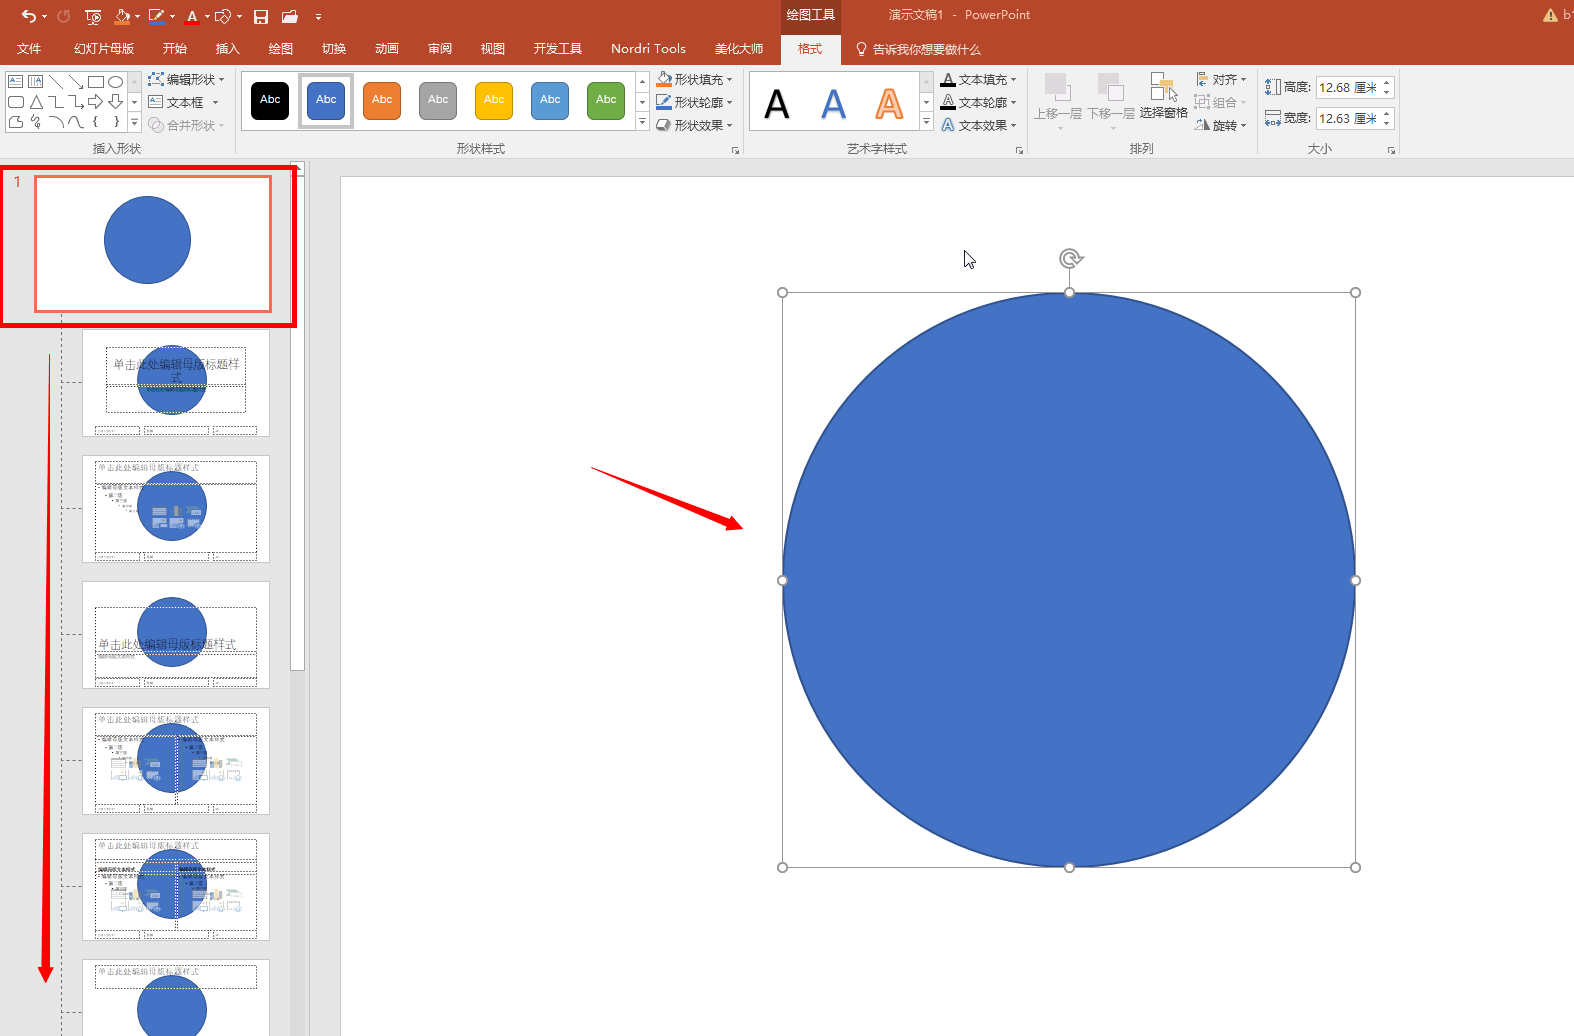Click the shape outline pen icon in quick access toolbar
The height and width of the screenshot is (1036, 1574).
pos(156,16)
